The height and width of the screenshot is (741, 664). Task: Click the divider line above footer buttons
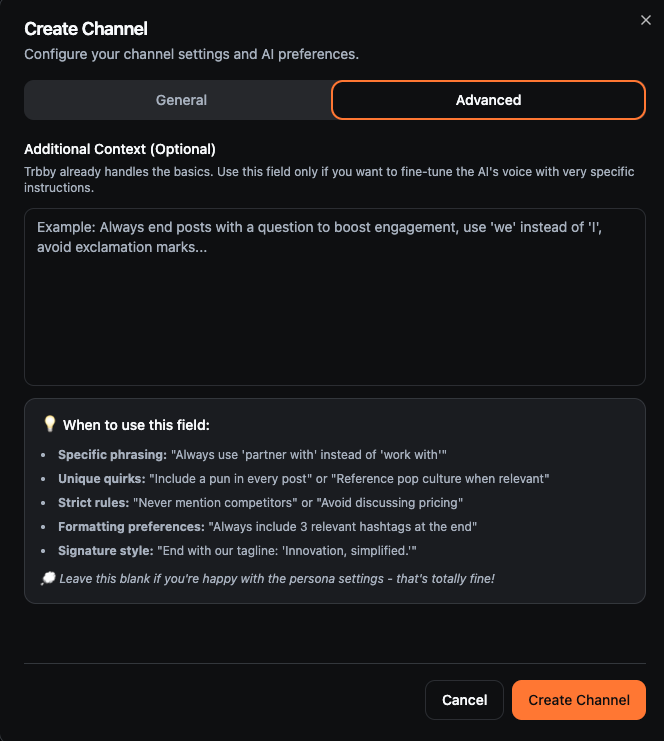point(335,663)
